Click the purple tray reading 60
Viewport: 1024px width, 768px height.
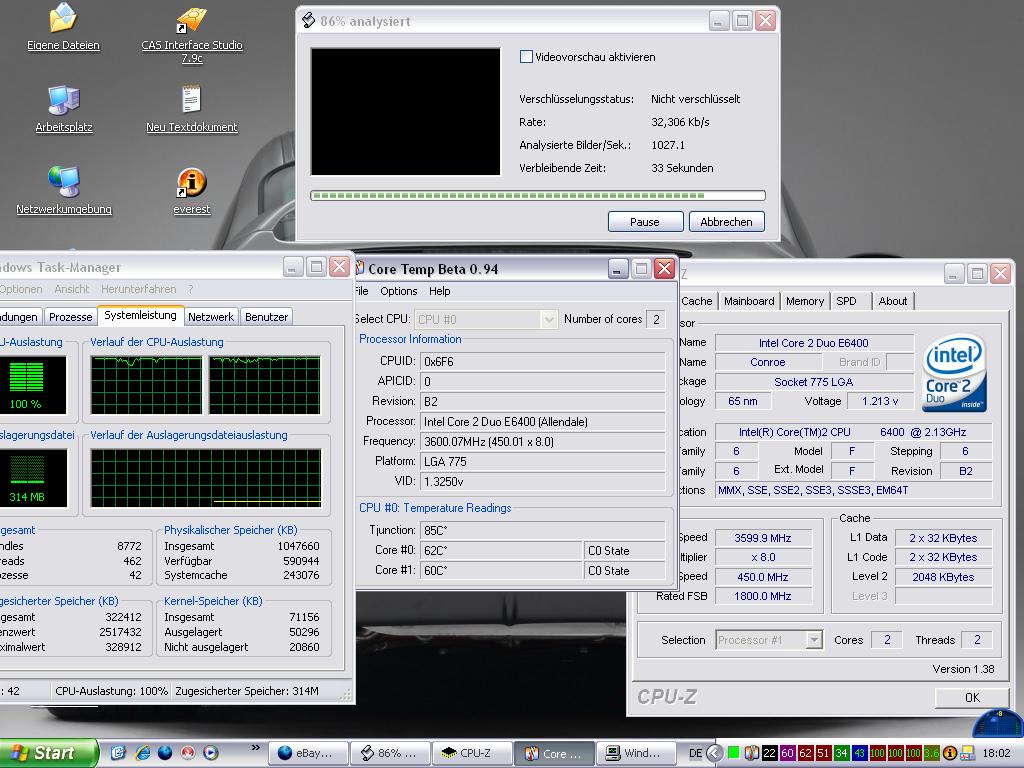(788, 753)
